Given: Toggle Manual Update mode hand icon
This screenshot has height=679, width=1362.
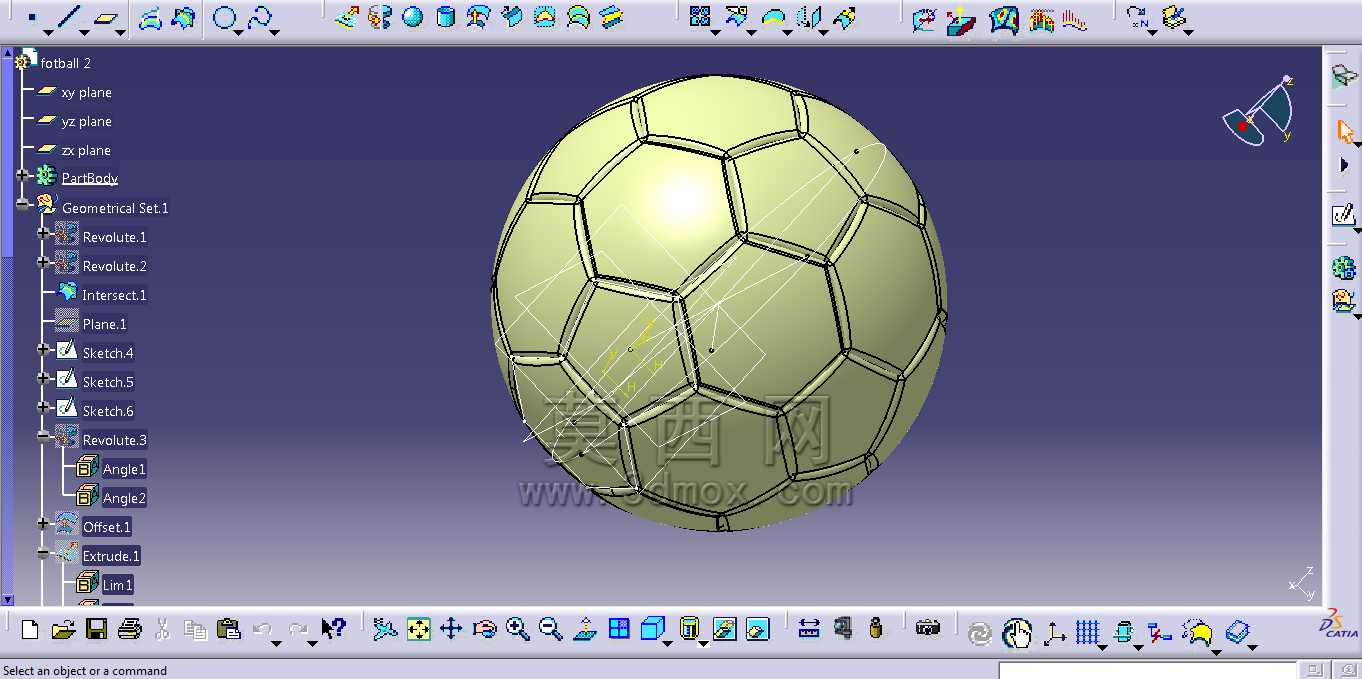Looking at the screenshot, I should (x=1017, y=632).
